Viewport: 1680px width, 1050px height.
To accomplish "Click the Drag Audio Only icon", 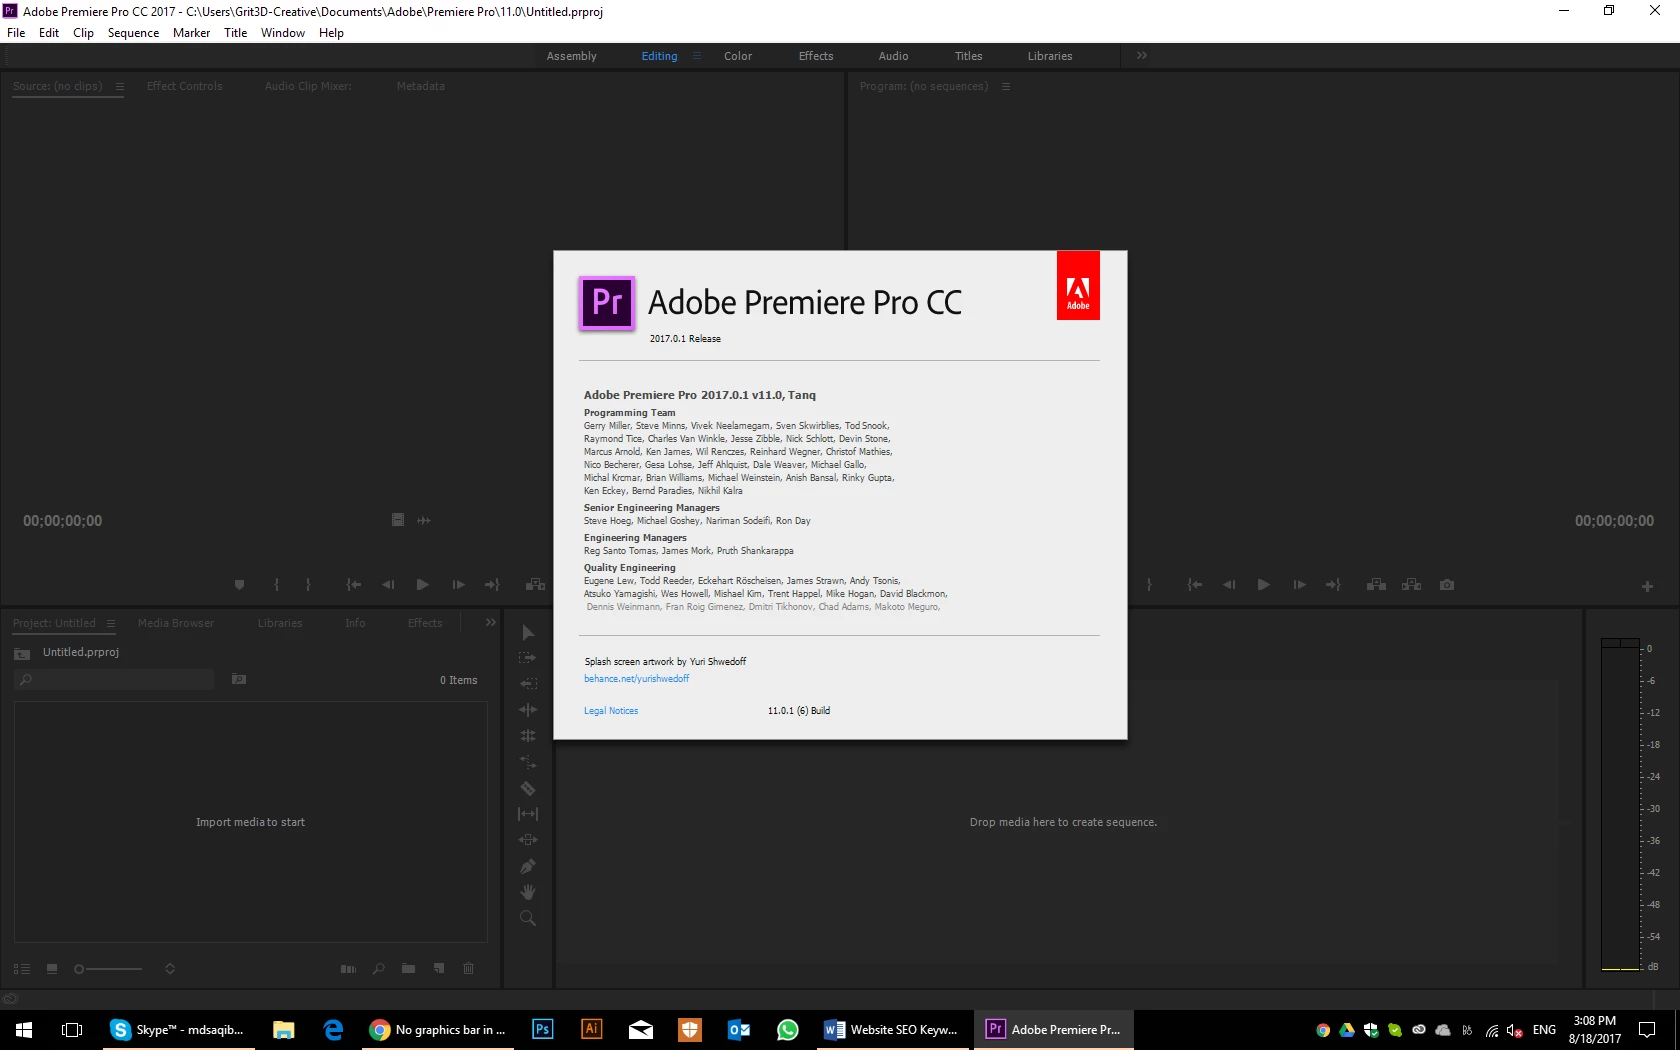I will (x=424, y=520).
